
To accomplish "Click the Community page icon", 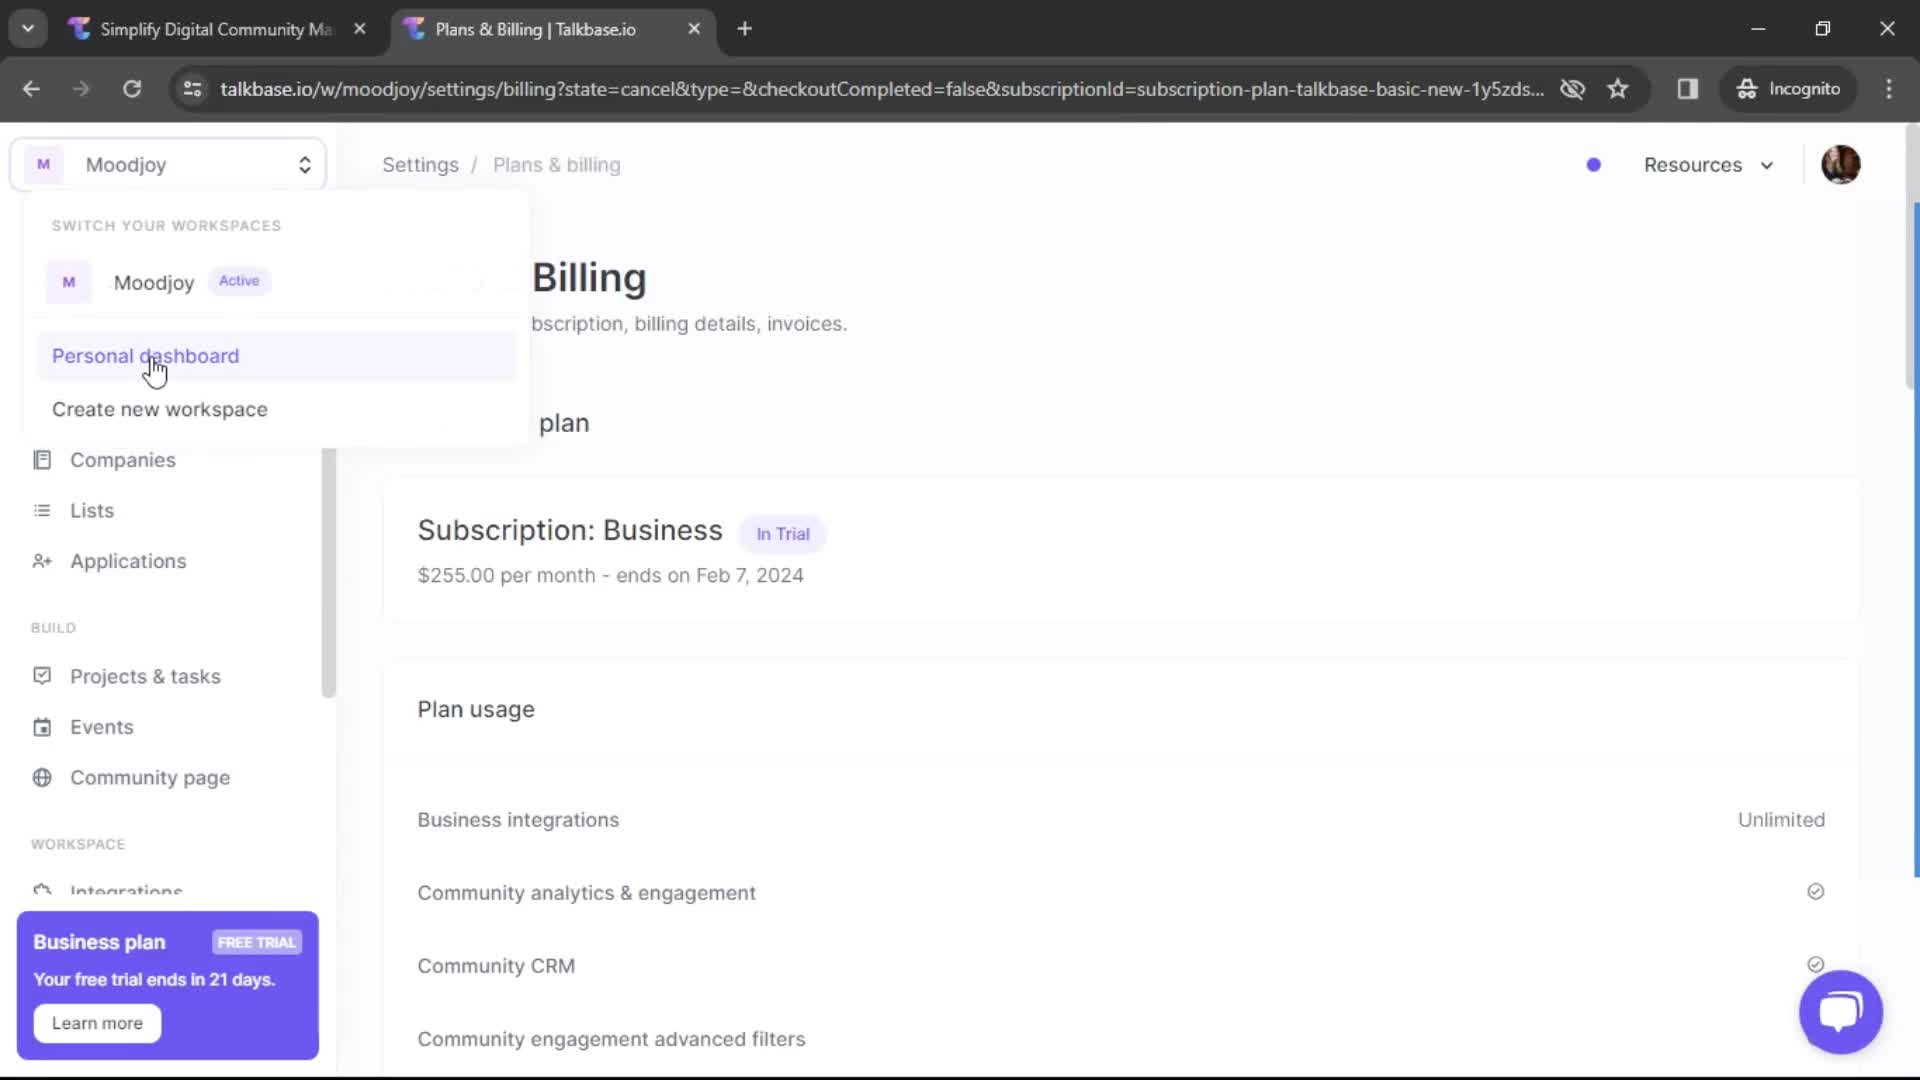I will pyautogui.click(x=41, y=777).
